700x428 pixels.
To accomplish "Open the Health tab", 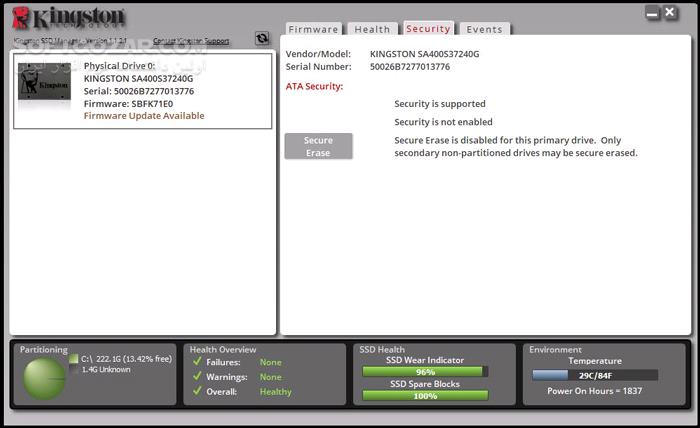I will 372,29.
